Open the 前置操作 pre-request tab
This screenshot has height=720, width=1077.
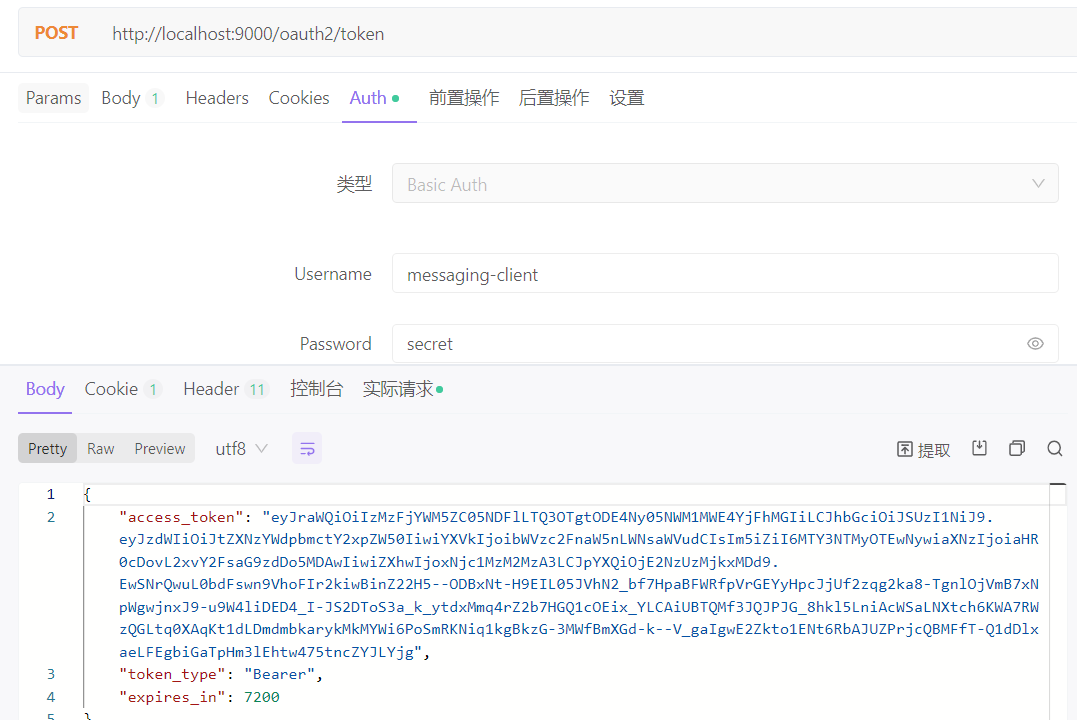click(x=464, y=98)
